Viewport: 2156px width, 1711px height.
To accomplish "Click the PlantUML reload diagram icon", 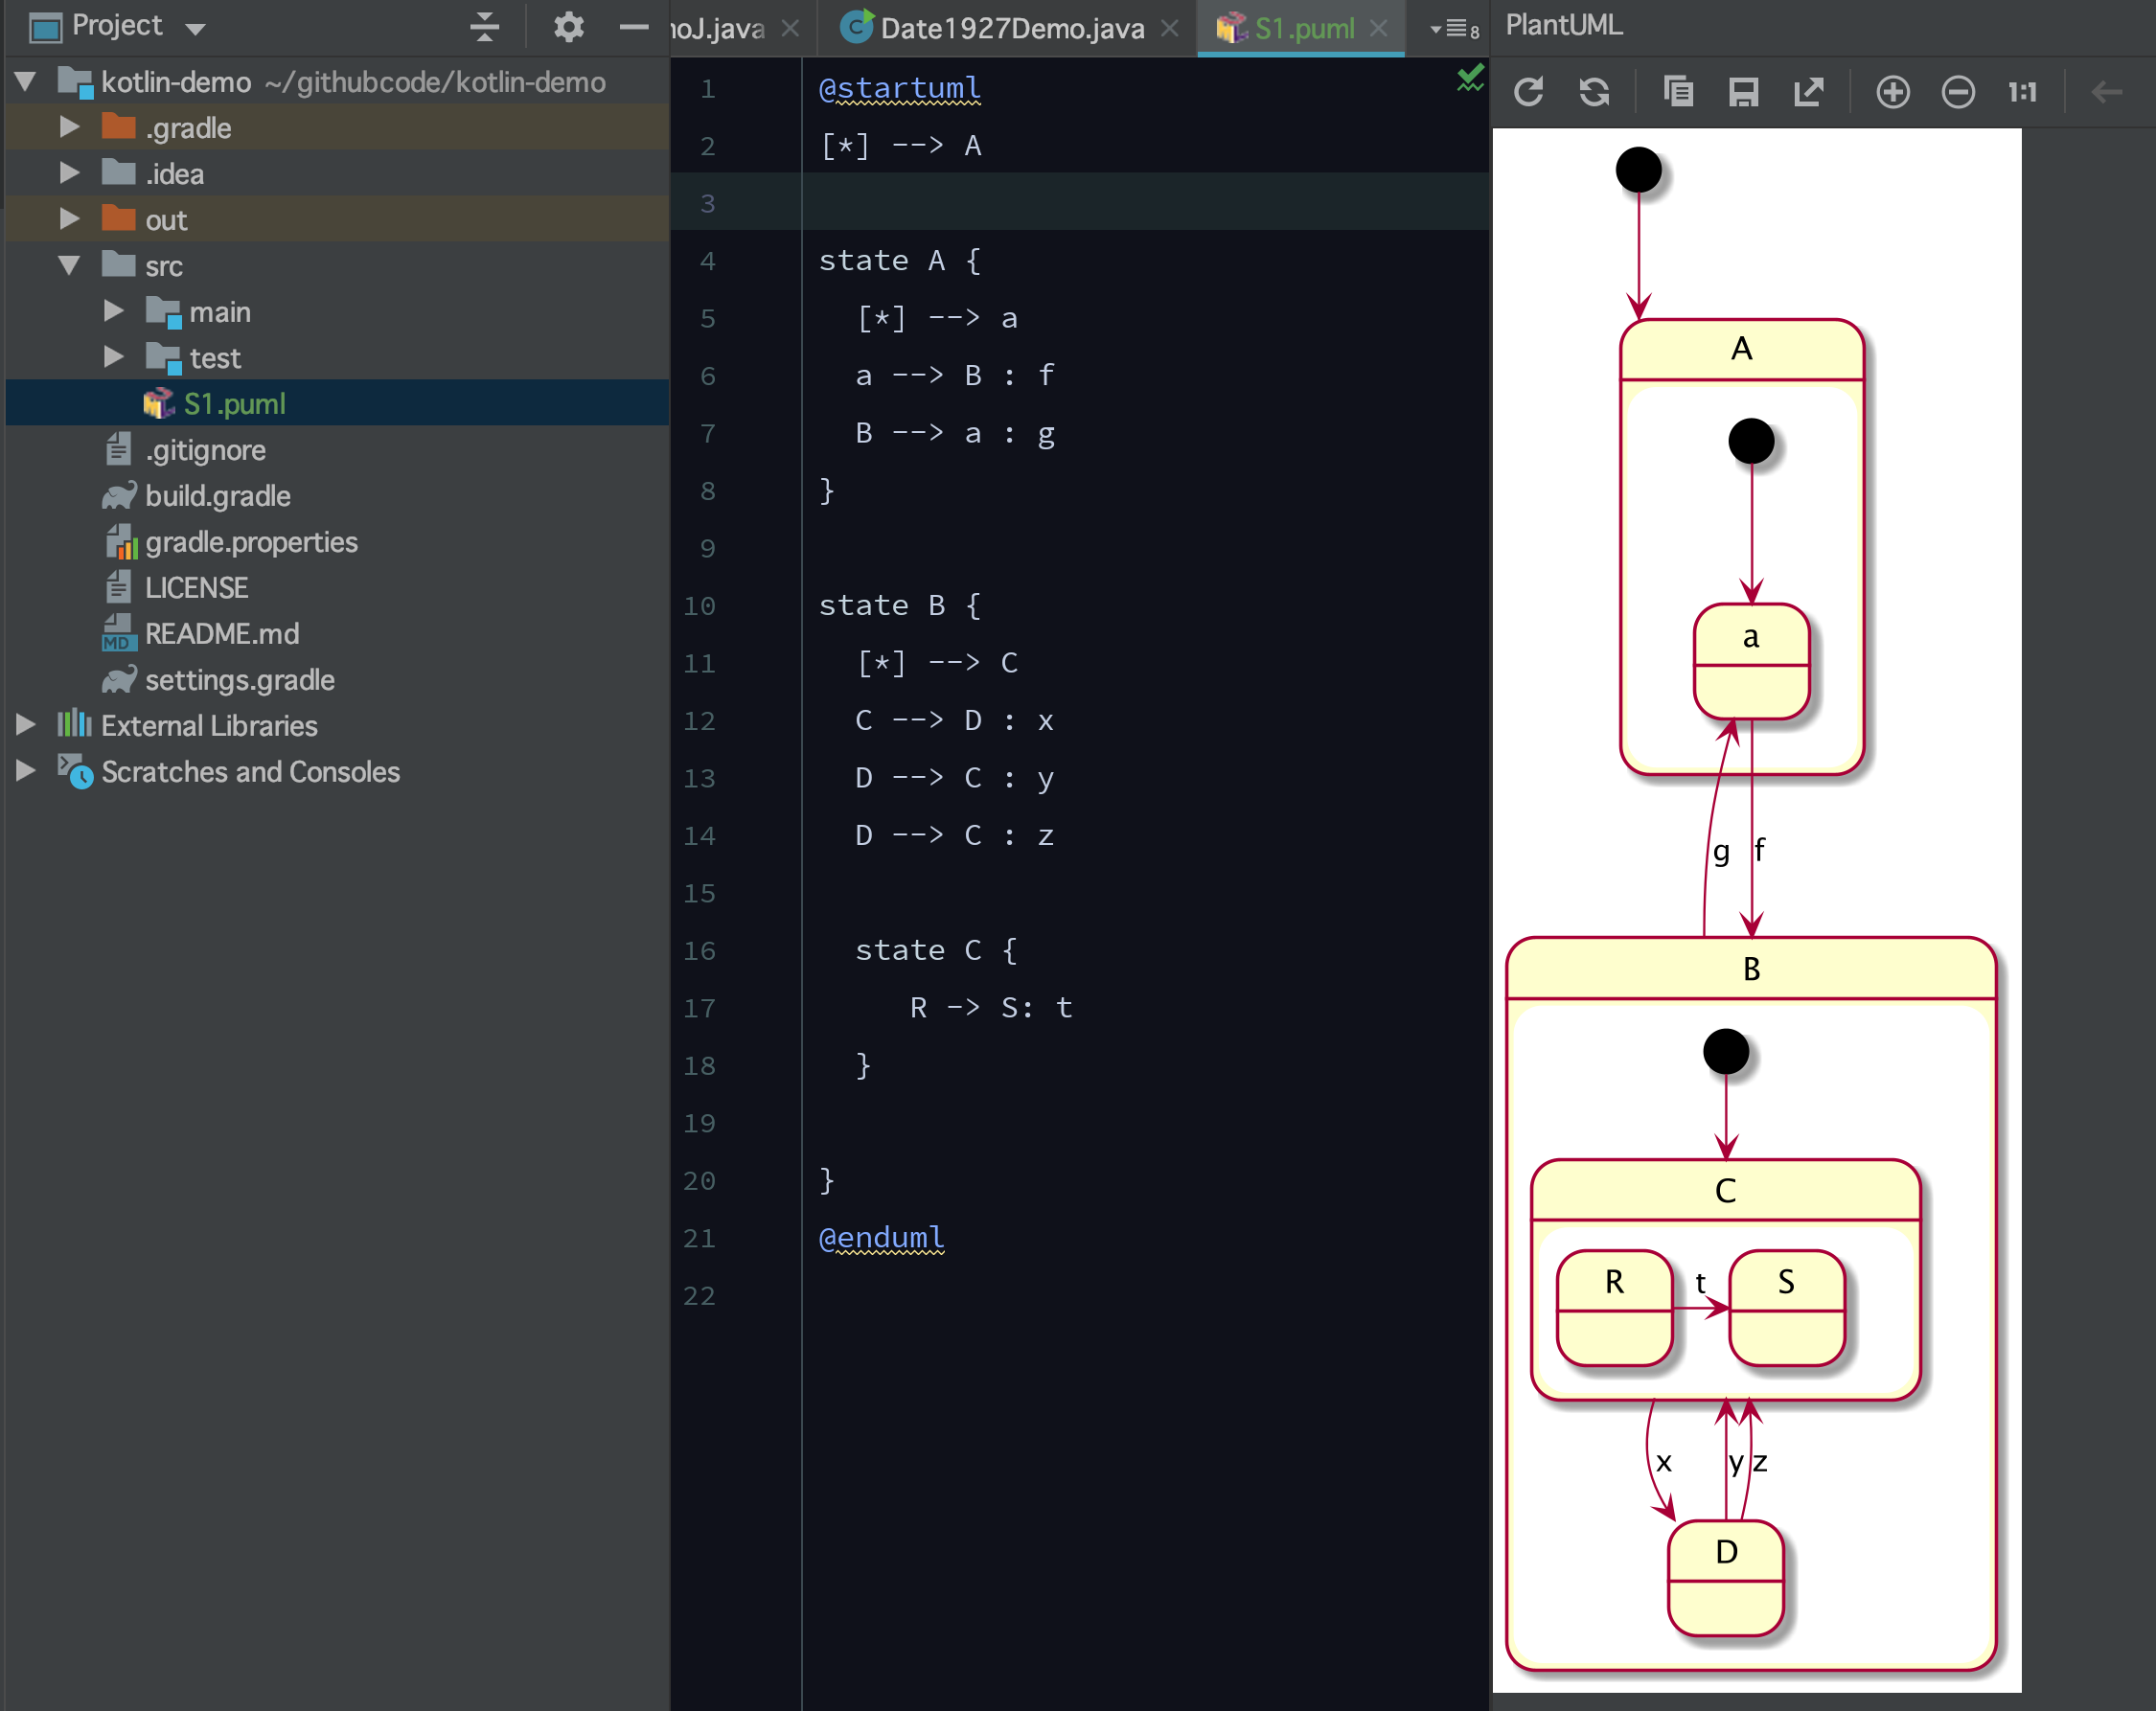I will [x=1528, y=92].
